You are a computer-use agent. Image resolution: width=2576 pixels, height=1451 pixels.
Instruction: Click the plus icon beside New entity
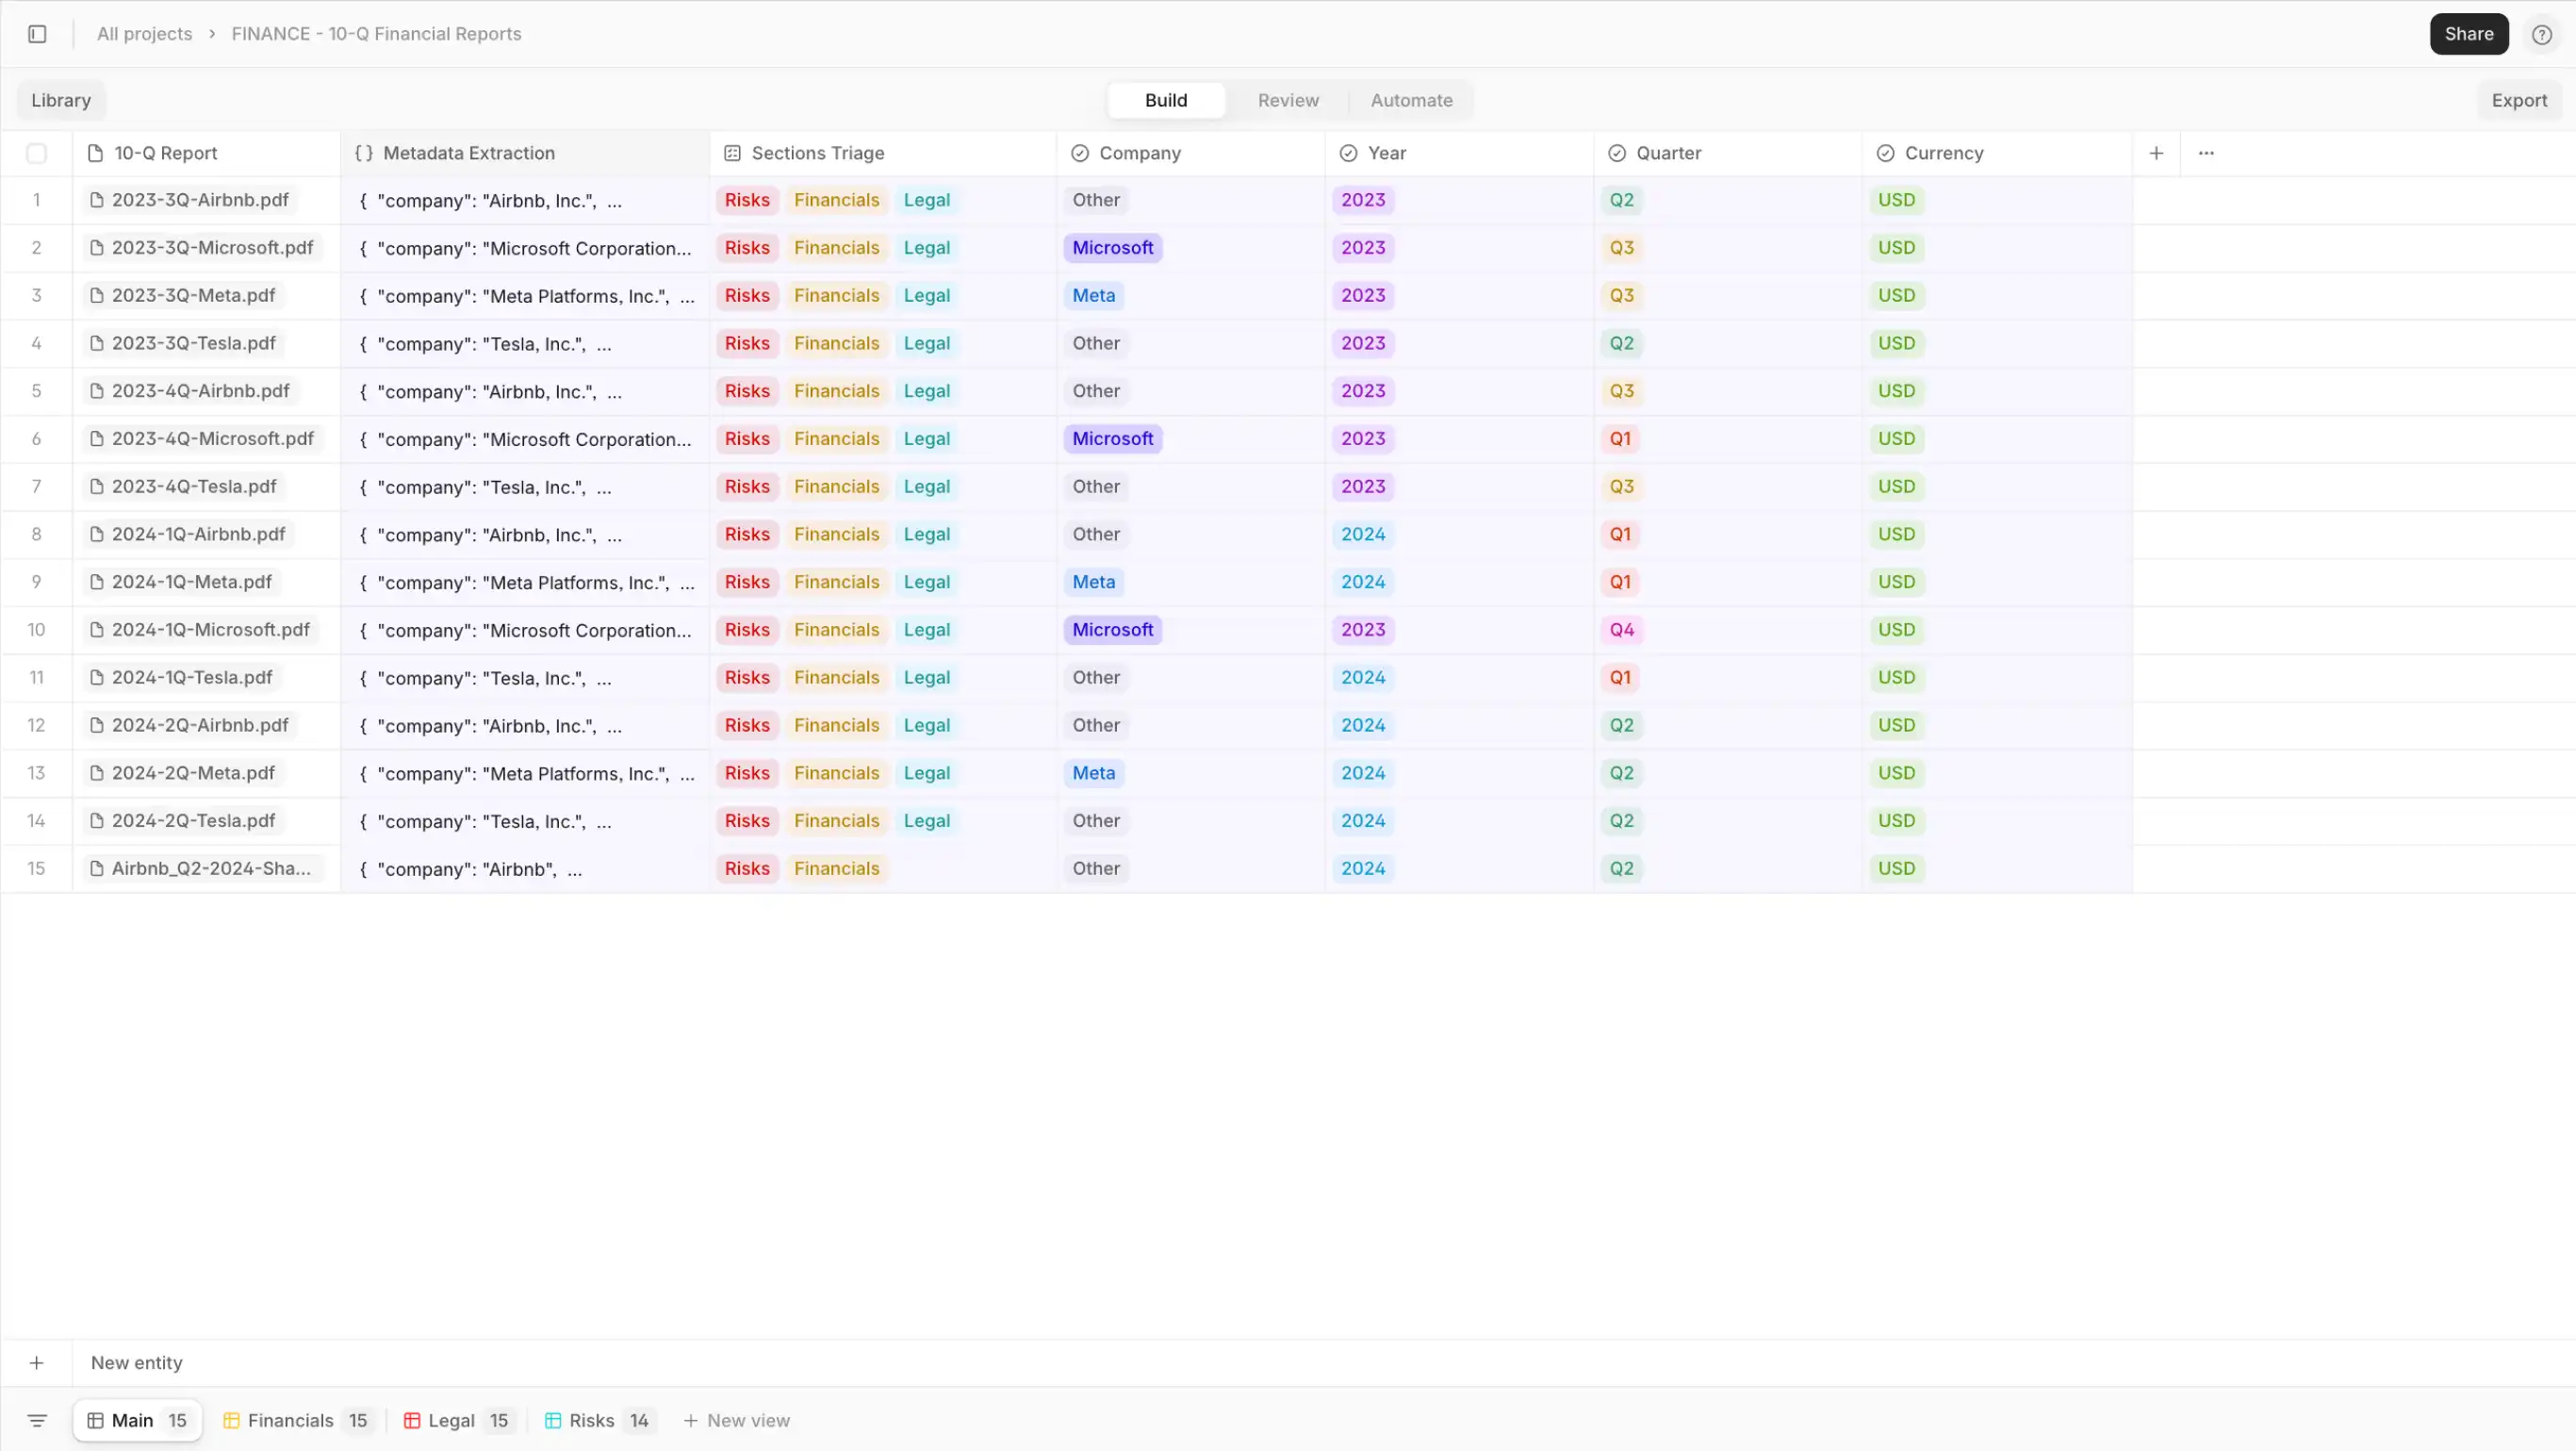click(37, 1363)
